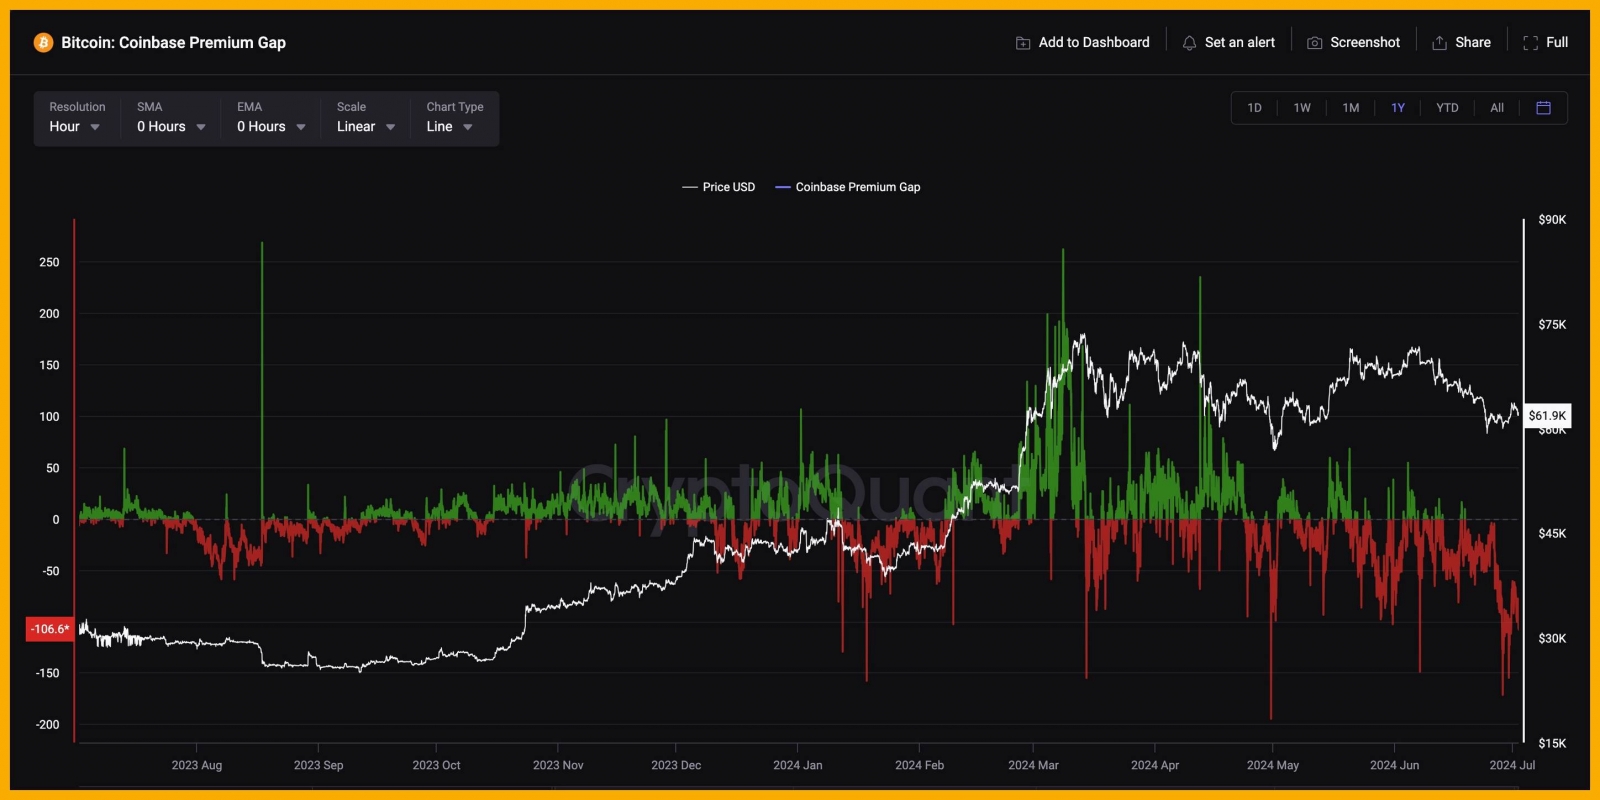Toggle Price USD series in legend

(x=718, y=187)
